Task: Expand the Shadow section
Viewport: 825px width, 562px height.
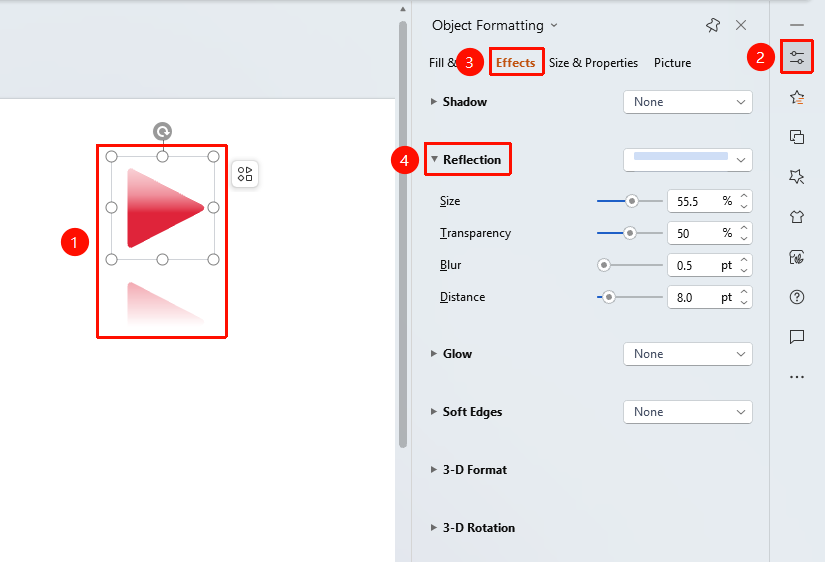Action: pos(434,102)
